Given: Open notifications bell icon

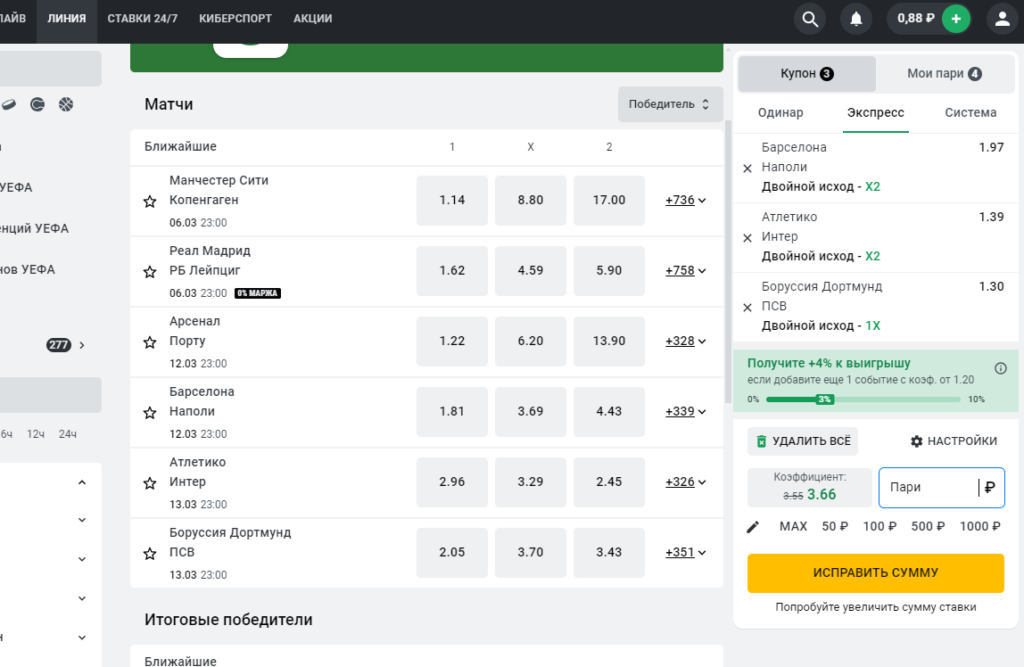Looking at the screenshot, I should coord(856,19).
